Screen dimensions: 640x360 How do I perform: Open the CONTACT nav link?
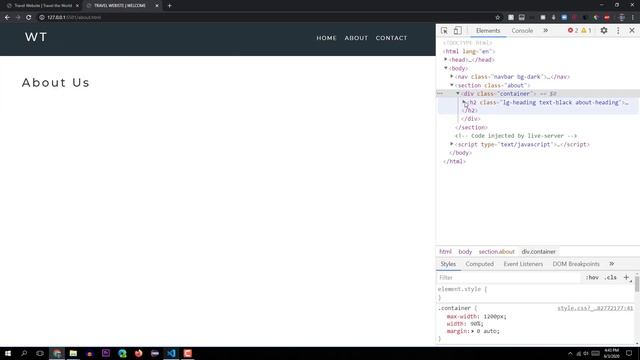[x=391, y=38]
